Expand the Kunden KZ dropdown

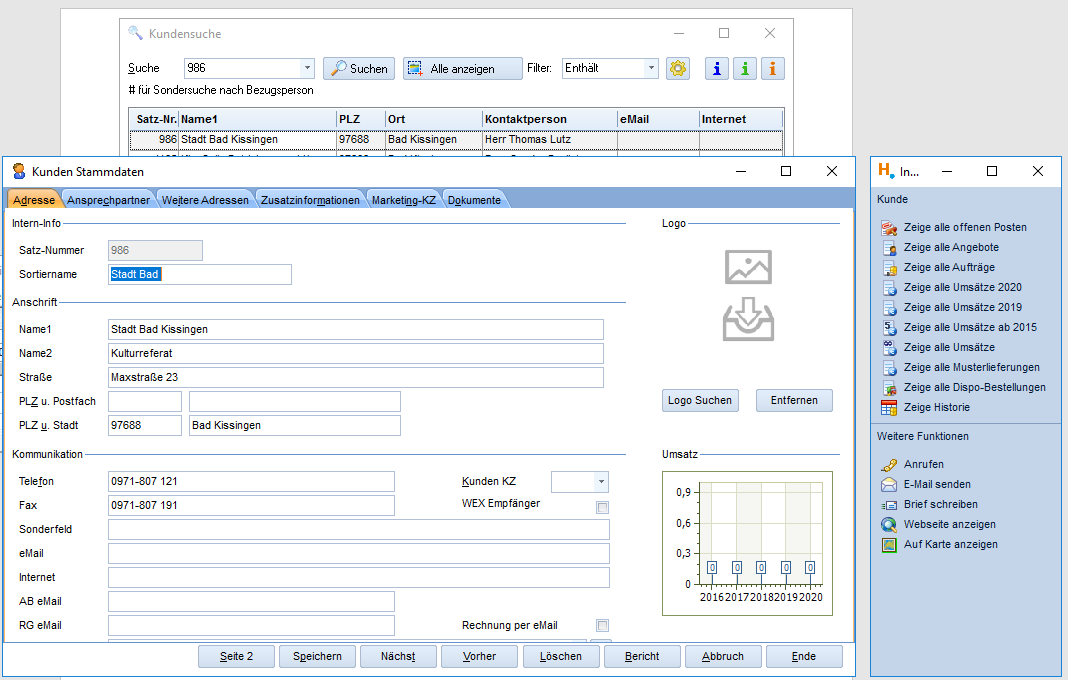tap(601, 482)
